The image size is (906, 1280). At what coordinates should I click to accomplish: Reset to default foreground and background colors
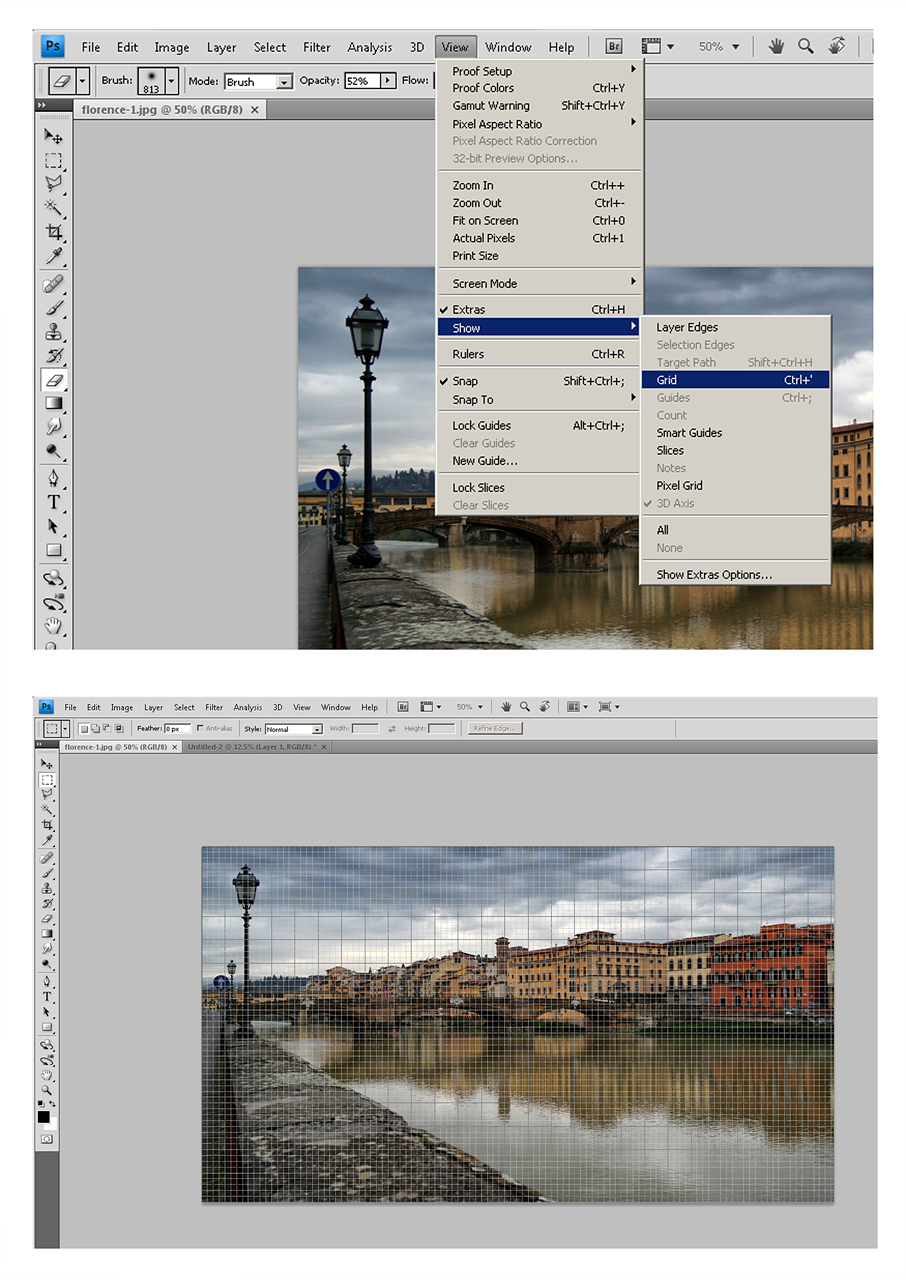[41, 1102]
